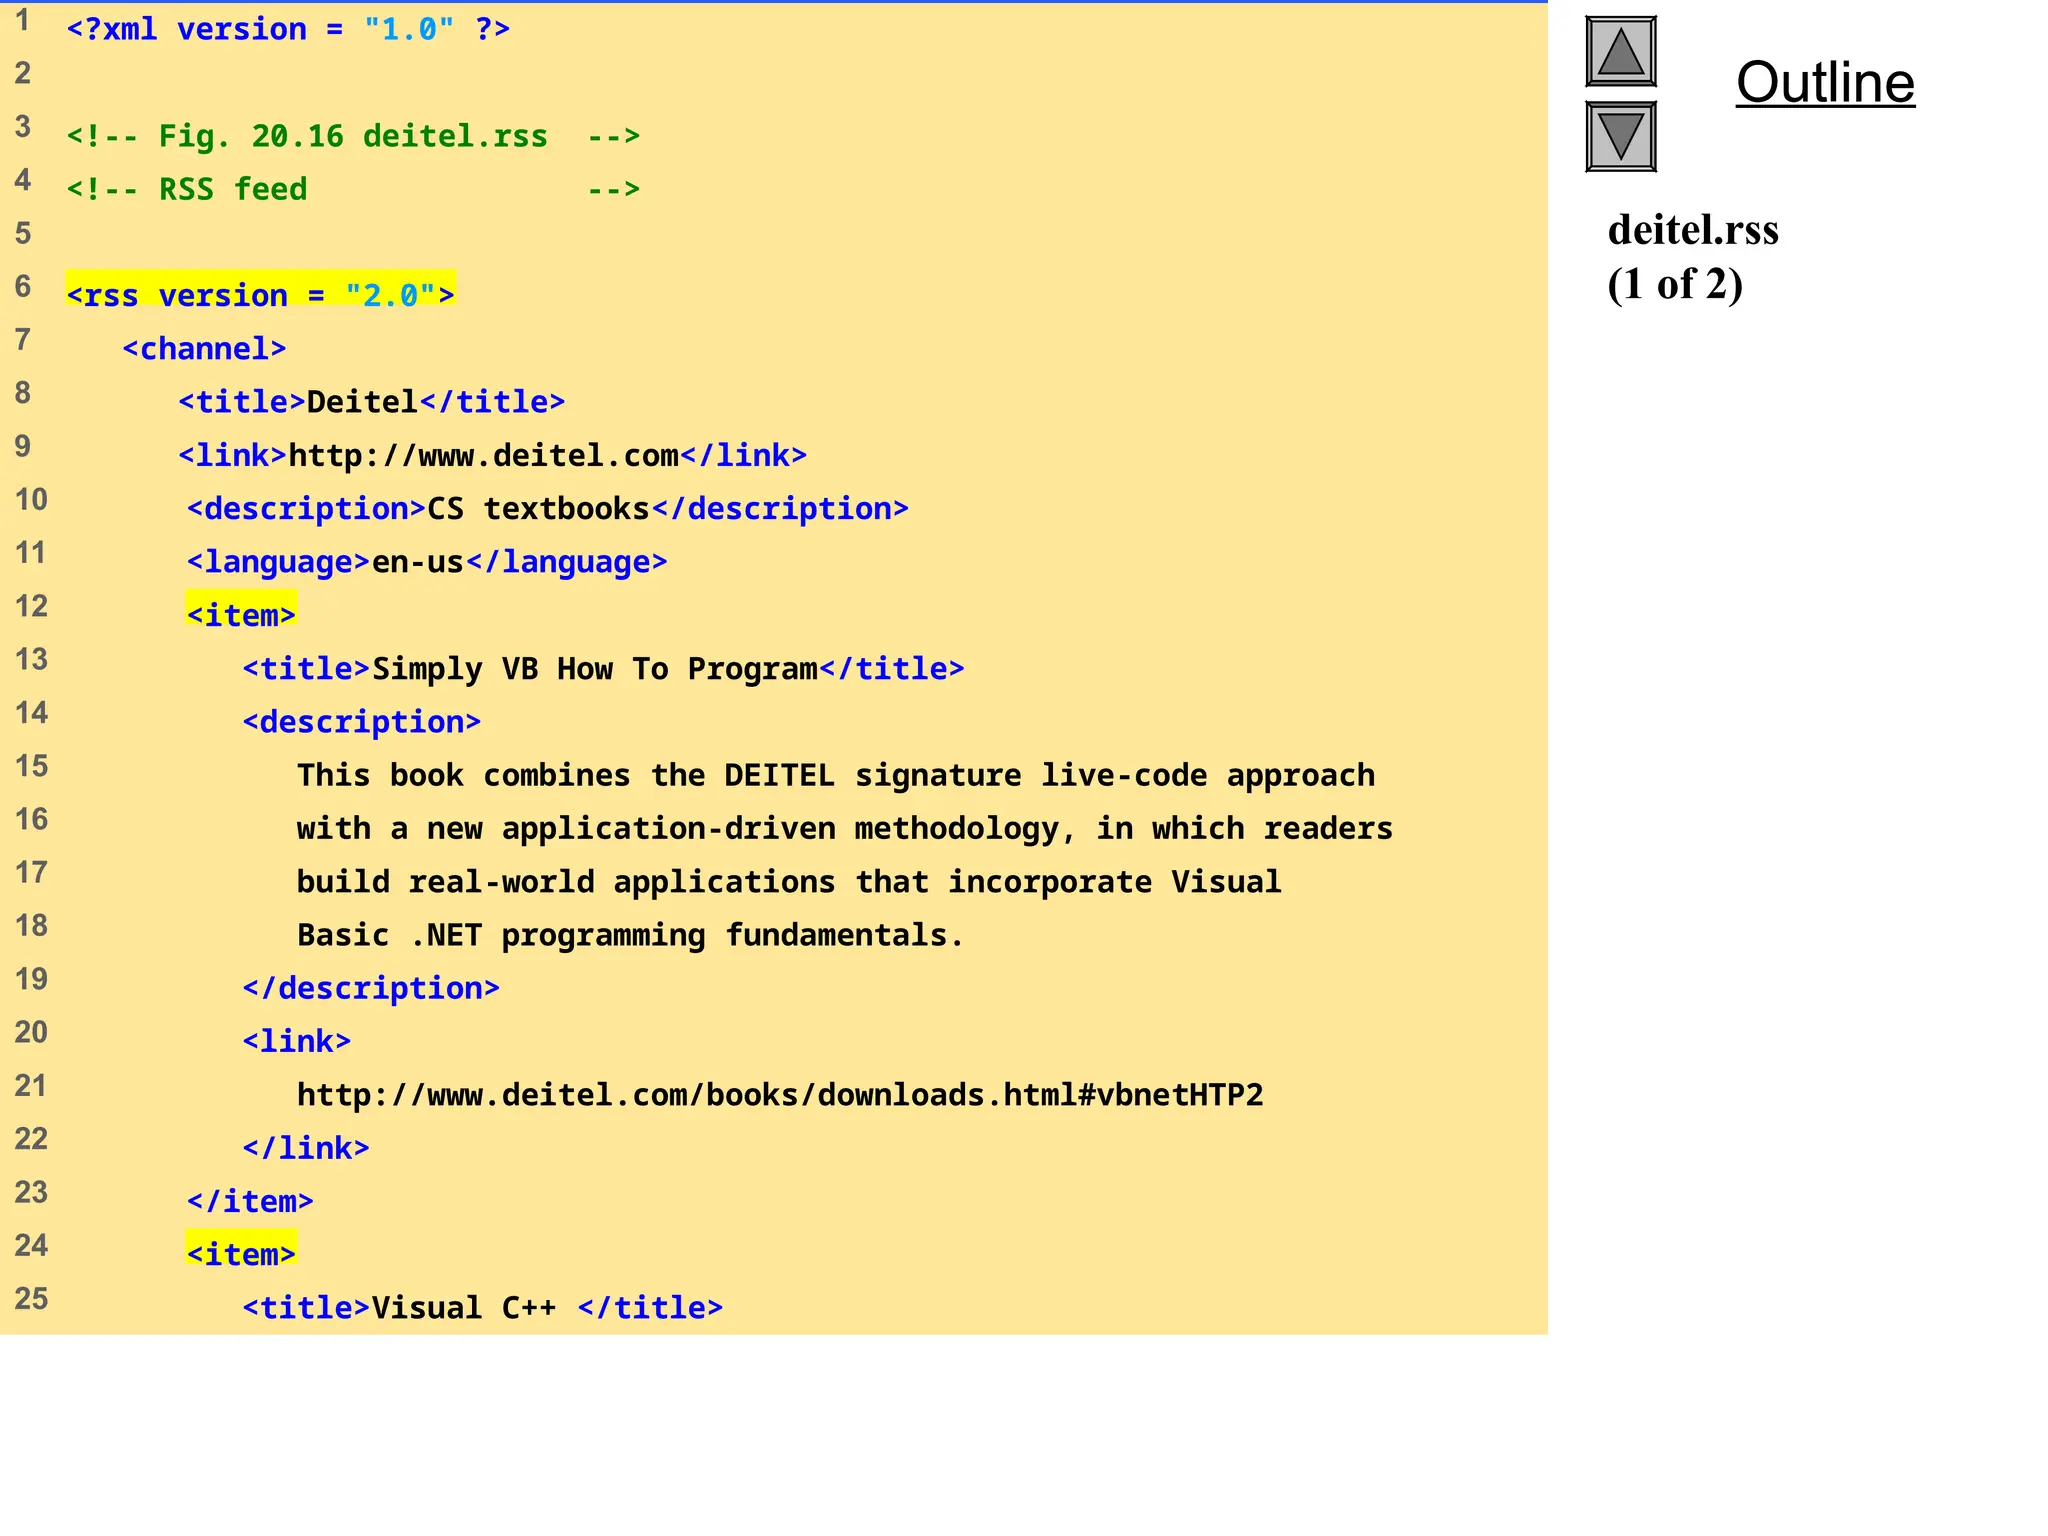The width and height of the screenshot is (2048, 1536).
Task: Click the closing link tag on line 22
Action: click(x=306, y=1148)
